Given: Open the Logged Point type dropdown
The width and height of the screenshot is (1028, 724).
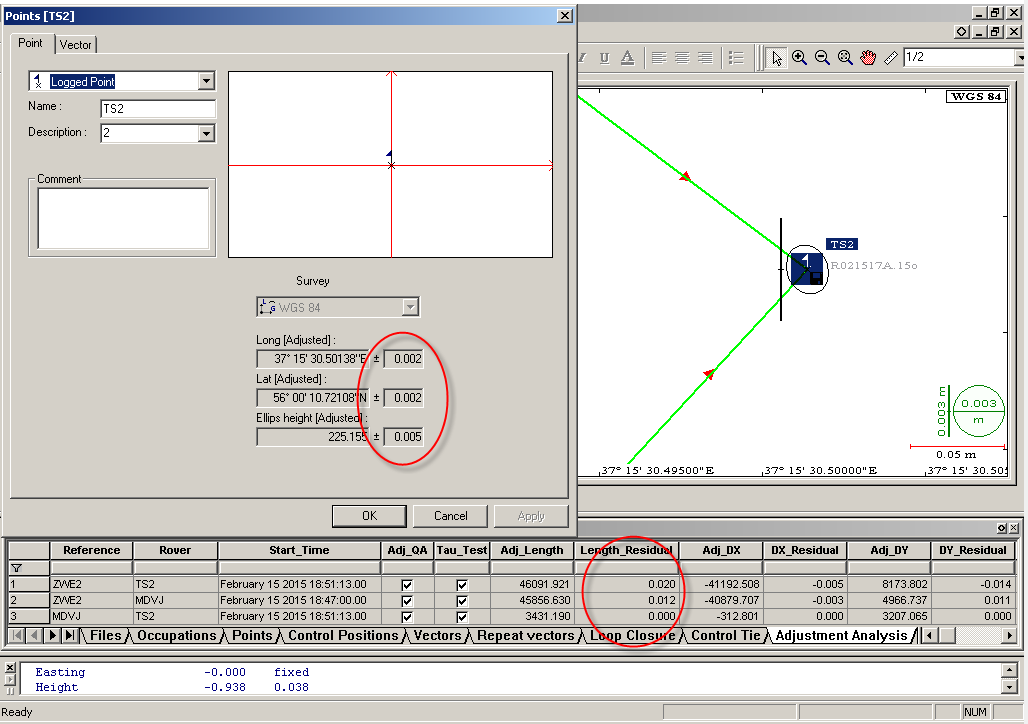Looking at the screenshot, I should coord(207,81).
